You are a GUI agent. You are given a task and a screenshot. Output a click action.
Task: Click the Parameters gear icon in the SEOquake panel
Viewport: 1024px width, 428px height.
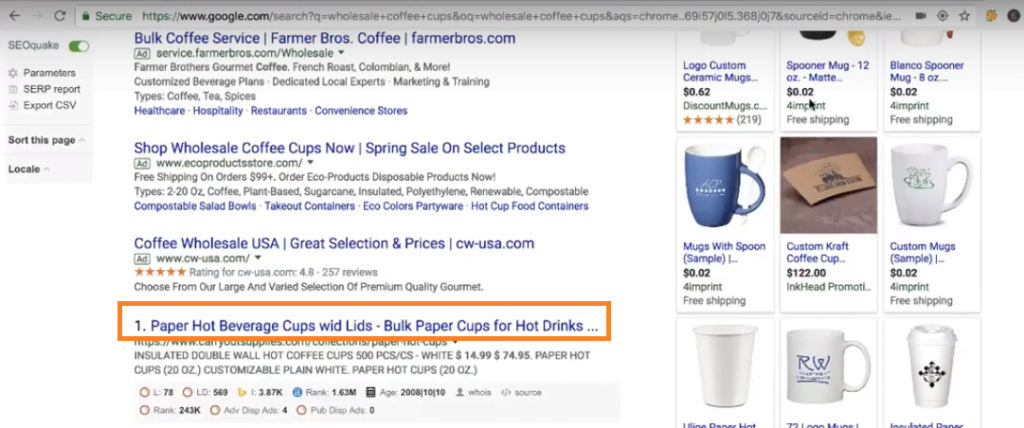click(x=13, y=73)
